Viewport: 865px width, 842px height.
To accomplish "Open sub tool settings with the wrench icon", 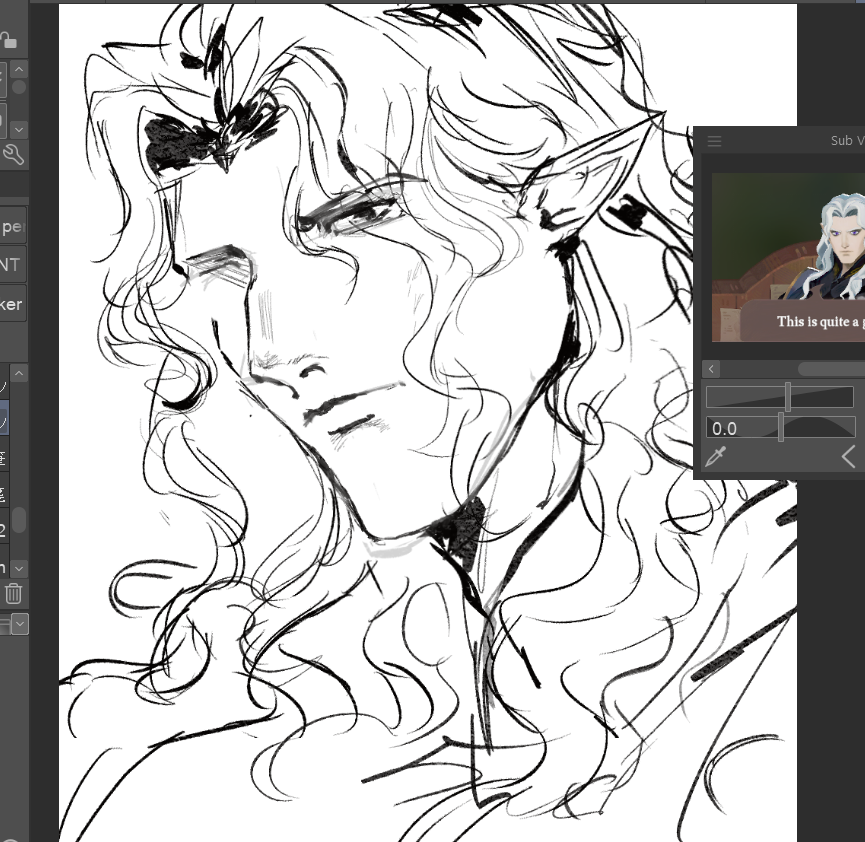I will coord(13,155).
